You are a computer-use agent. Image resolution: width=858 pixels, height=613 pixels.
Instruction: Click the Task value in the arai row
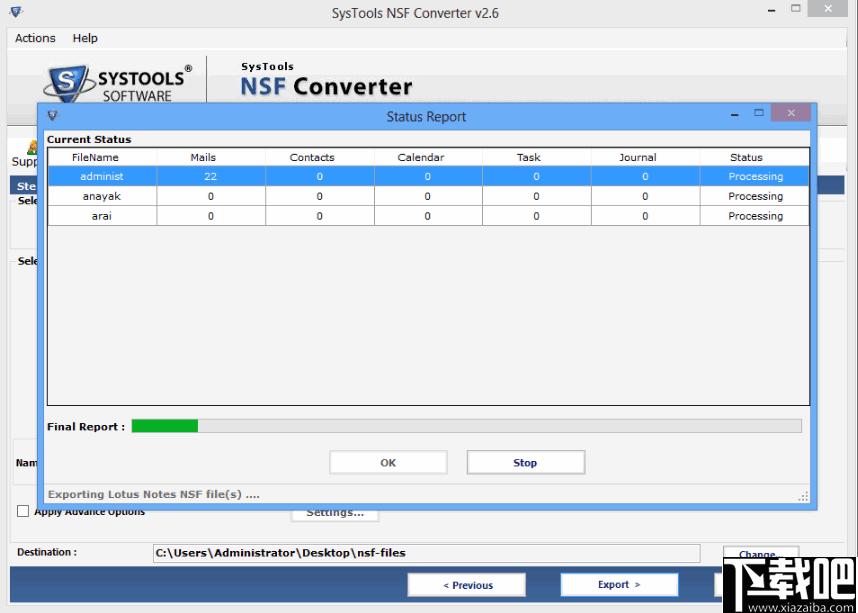click(537, 216)
